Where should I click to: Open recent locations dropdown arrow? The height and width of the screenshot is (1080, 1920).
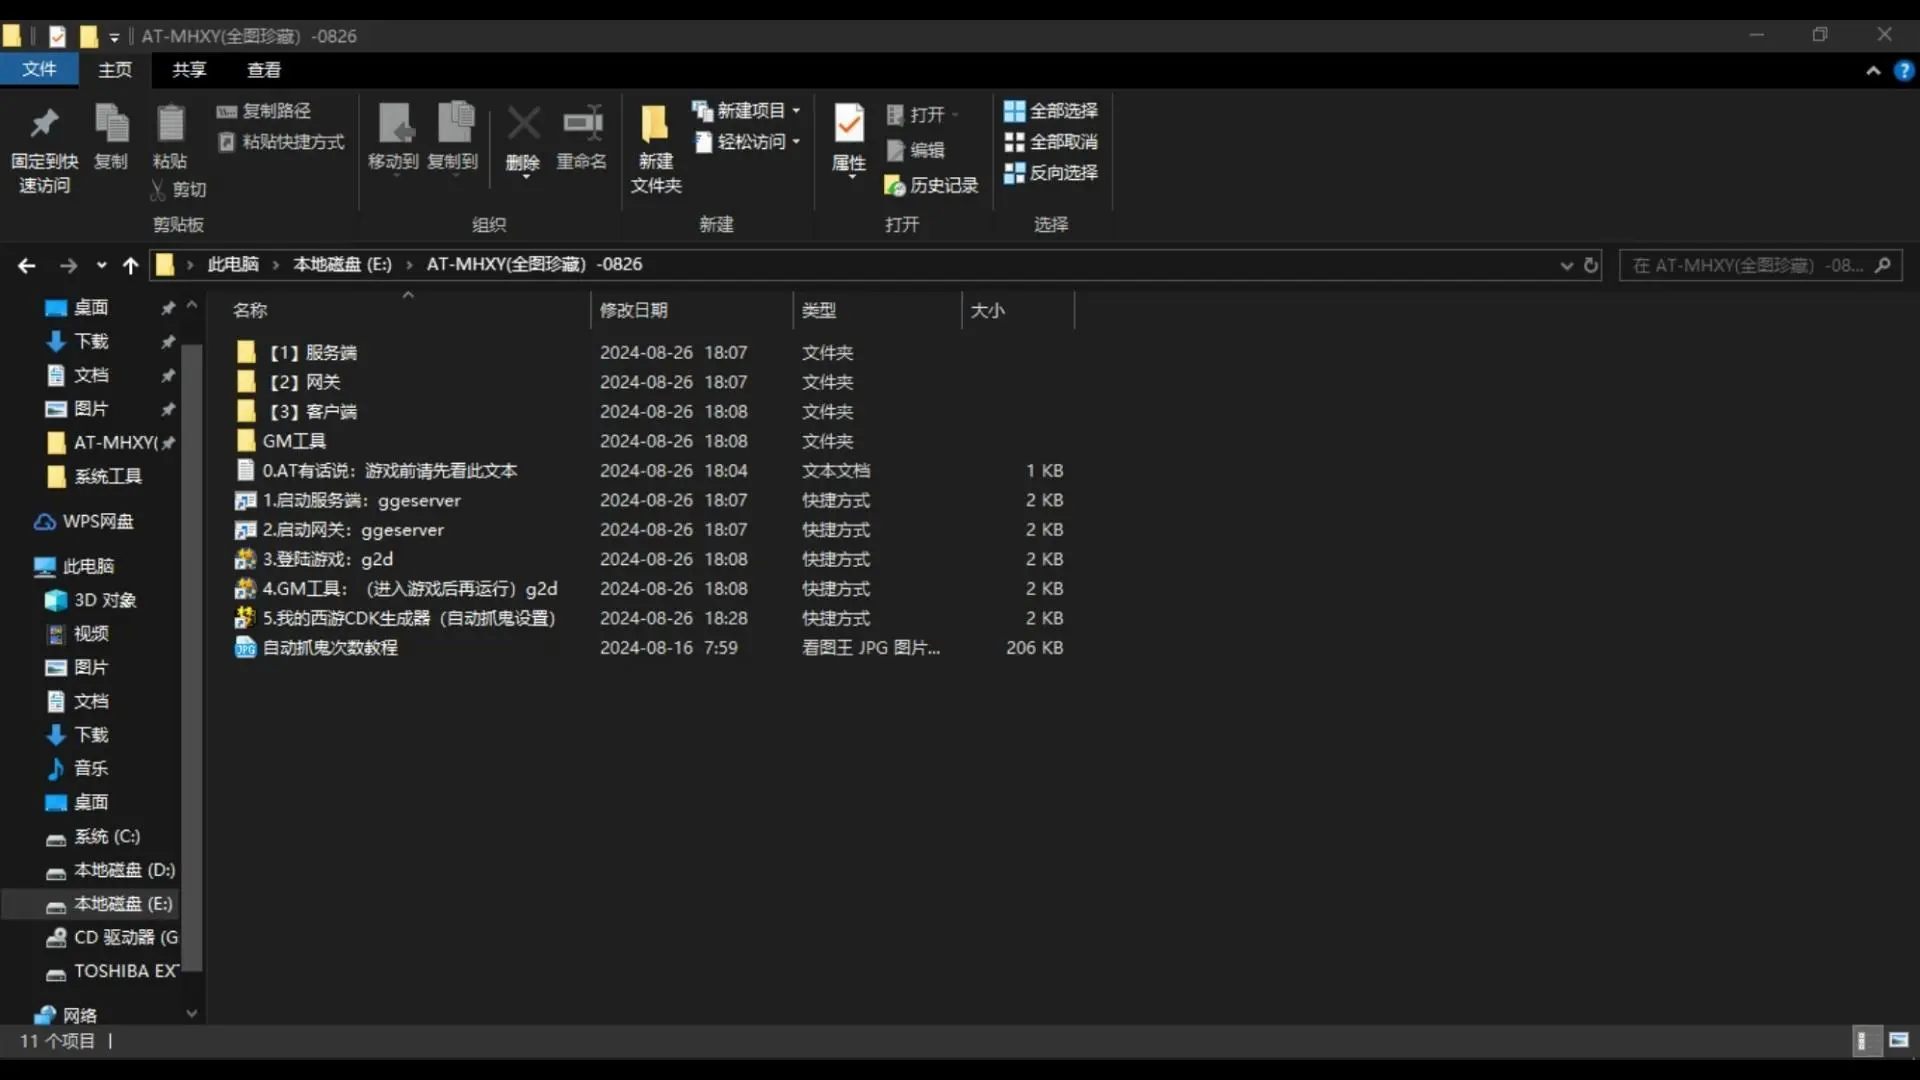(101, 265)
